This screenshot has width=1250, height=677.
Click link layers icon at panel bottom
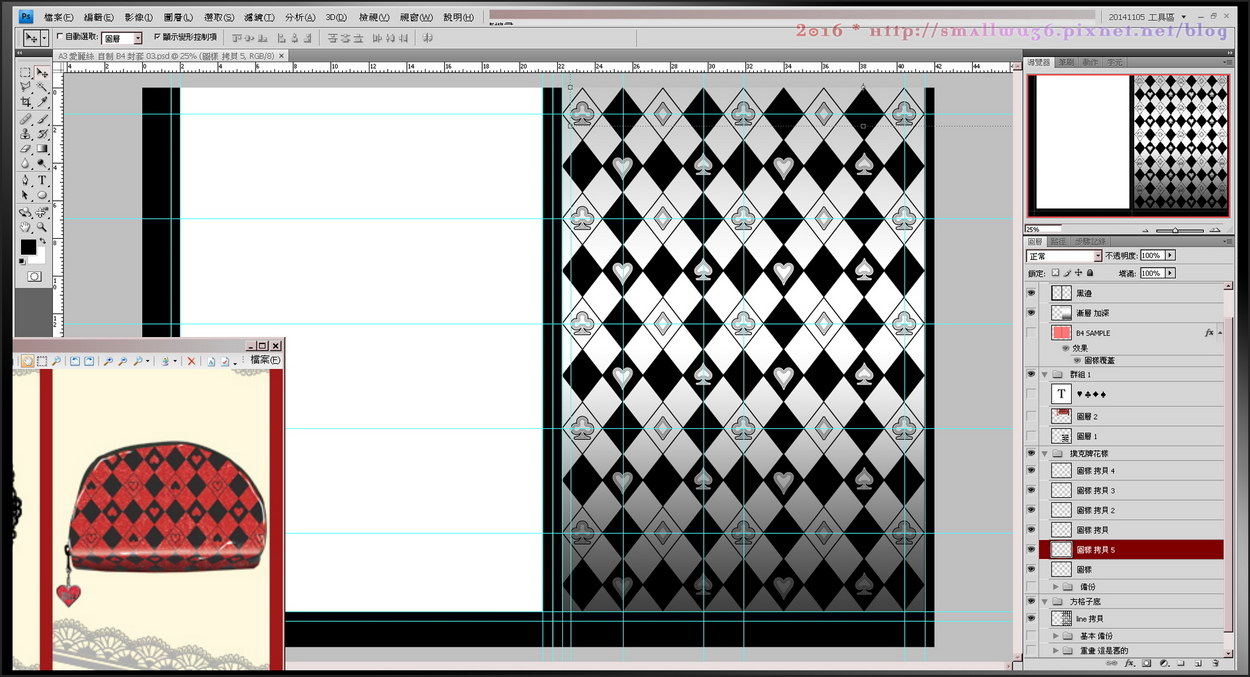(x=1111, y=663)
